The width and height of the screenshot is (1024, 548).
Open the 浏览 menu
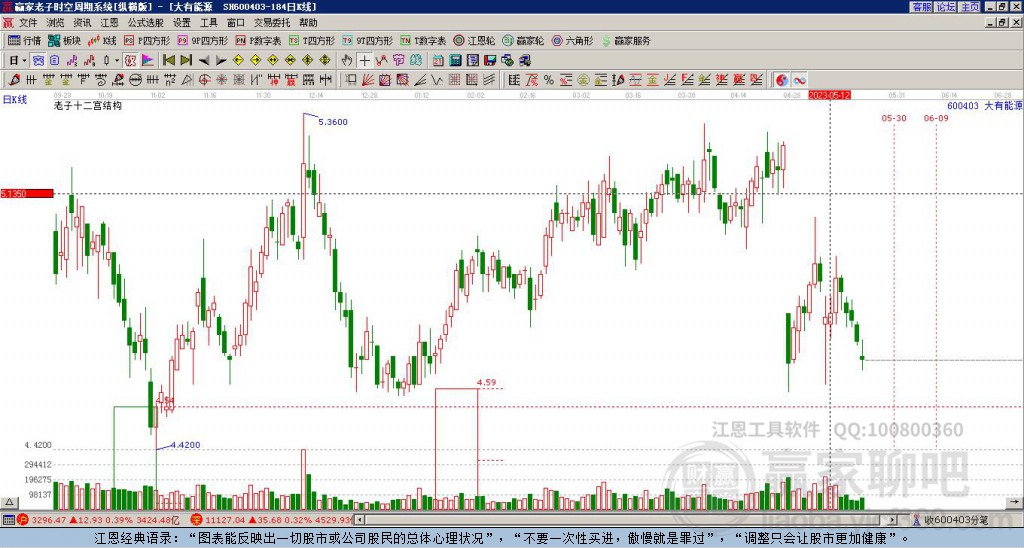55,23
